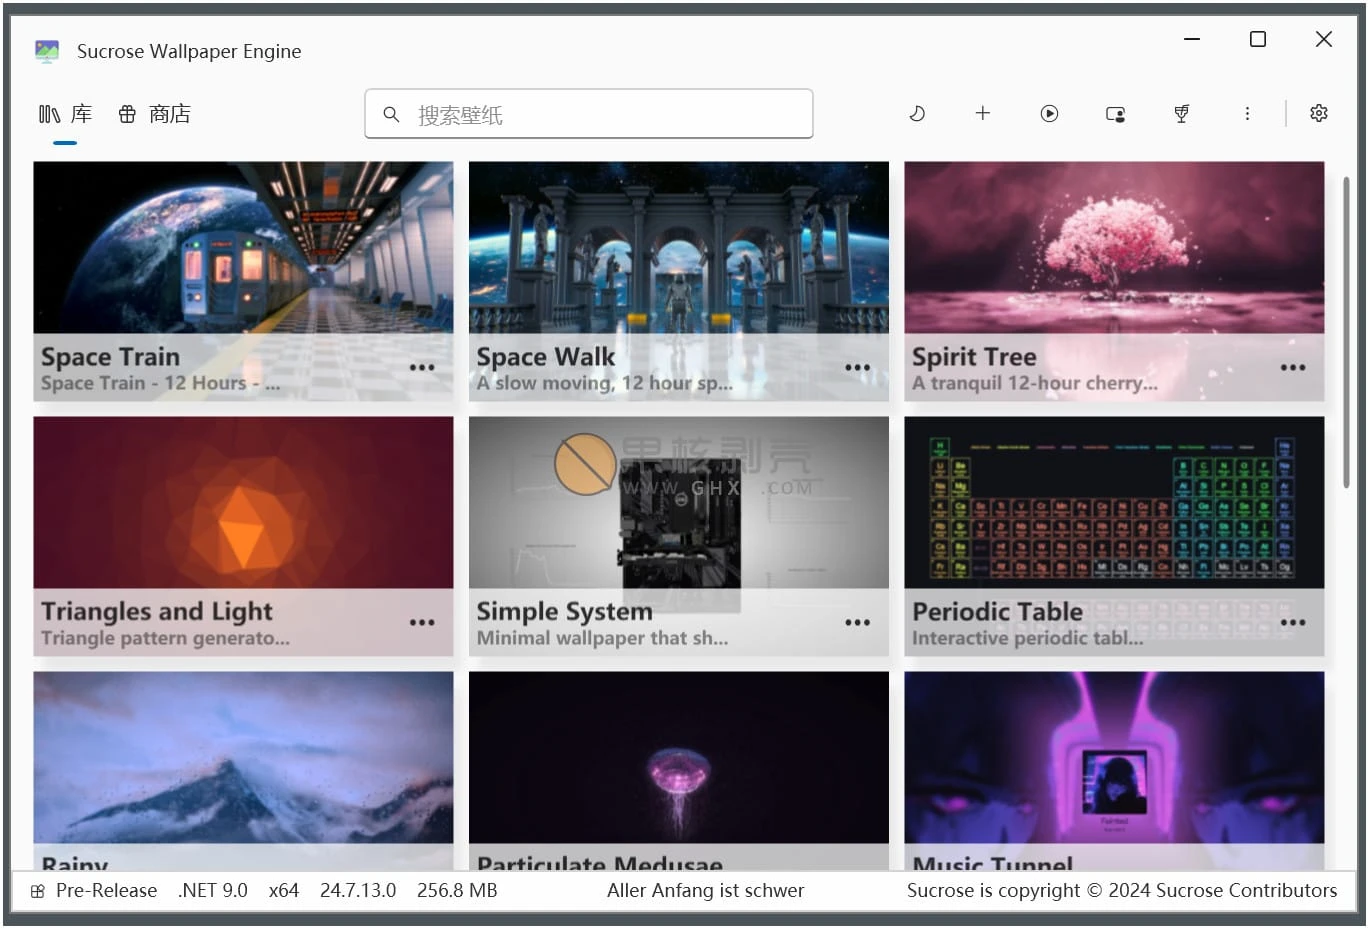Open Space Walk options menu
Screen dimensions: 1369x929
coord(857,368)
